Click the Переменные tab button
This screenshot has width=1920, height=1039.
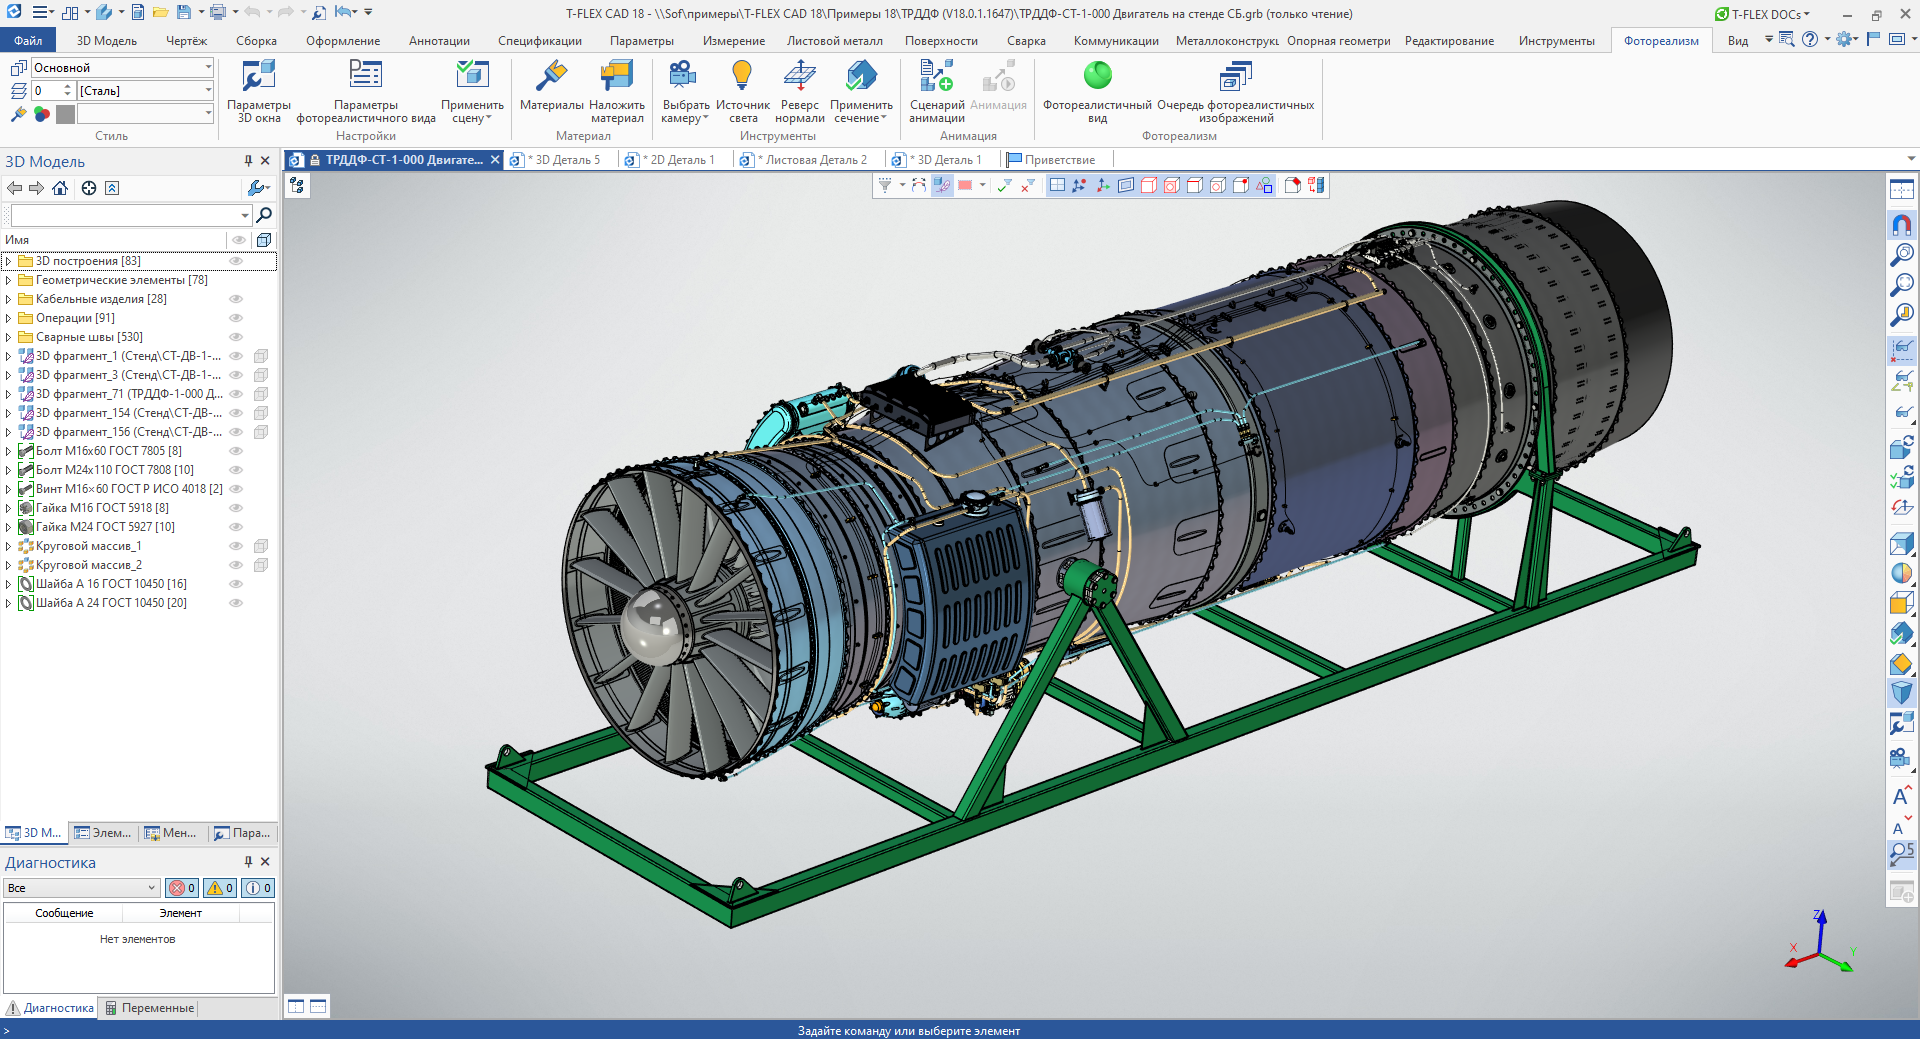click(x=150, y=1008)
